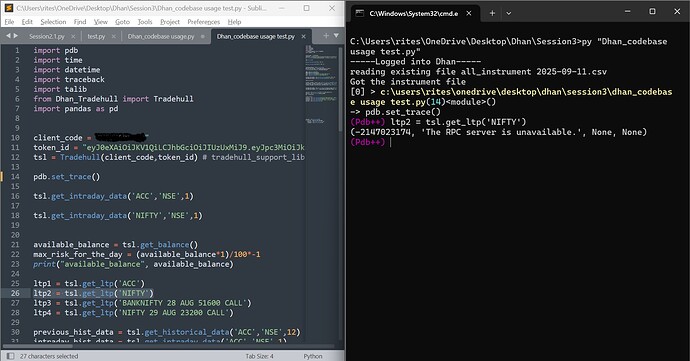The width and height of the screenshot is (690, 361).
Task: Switch to the Session2.1.py tab
Action: coord(47,36)
